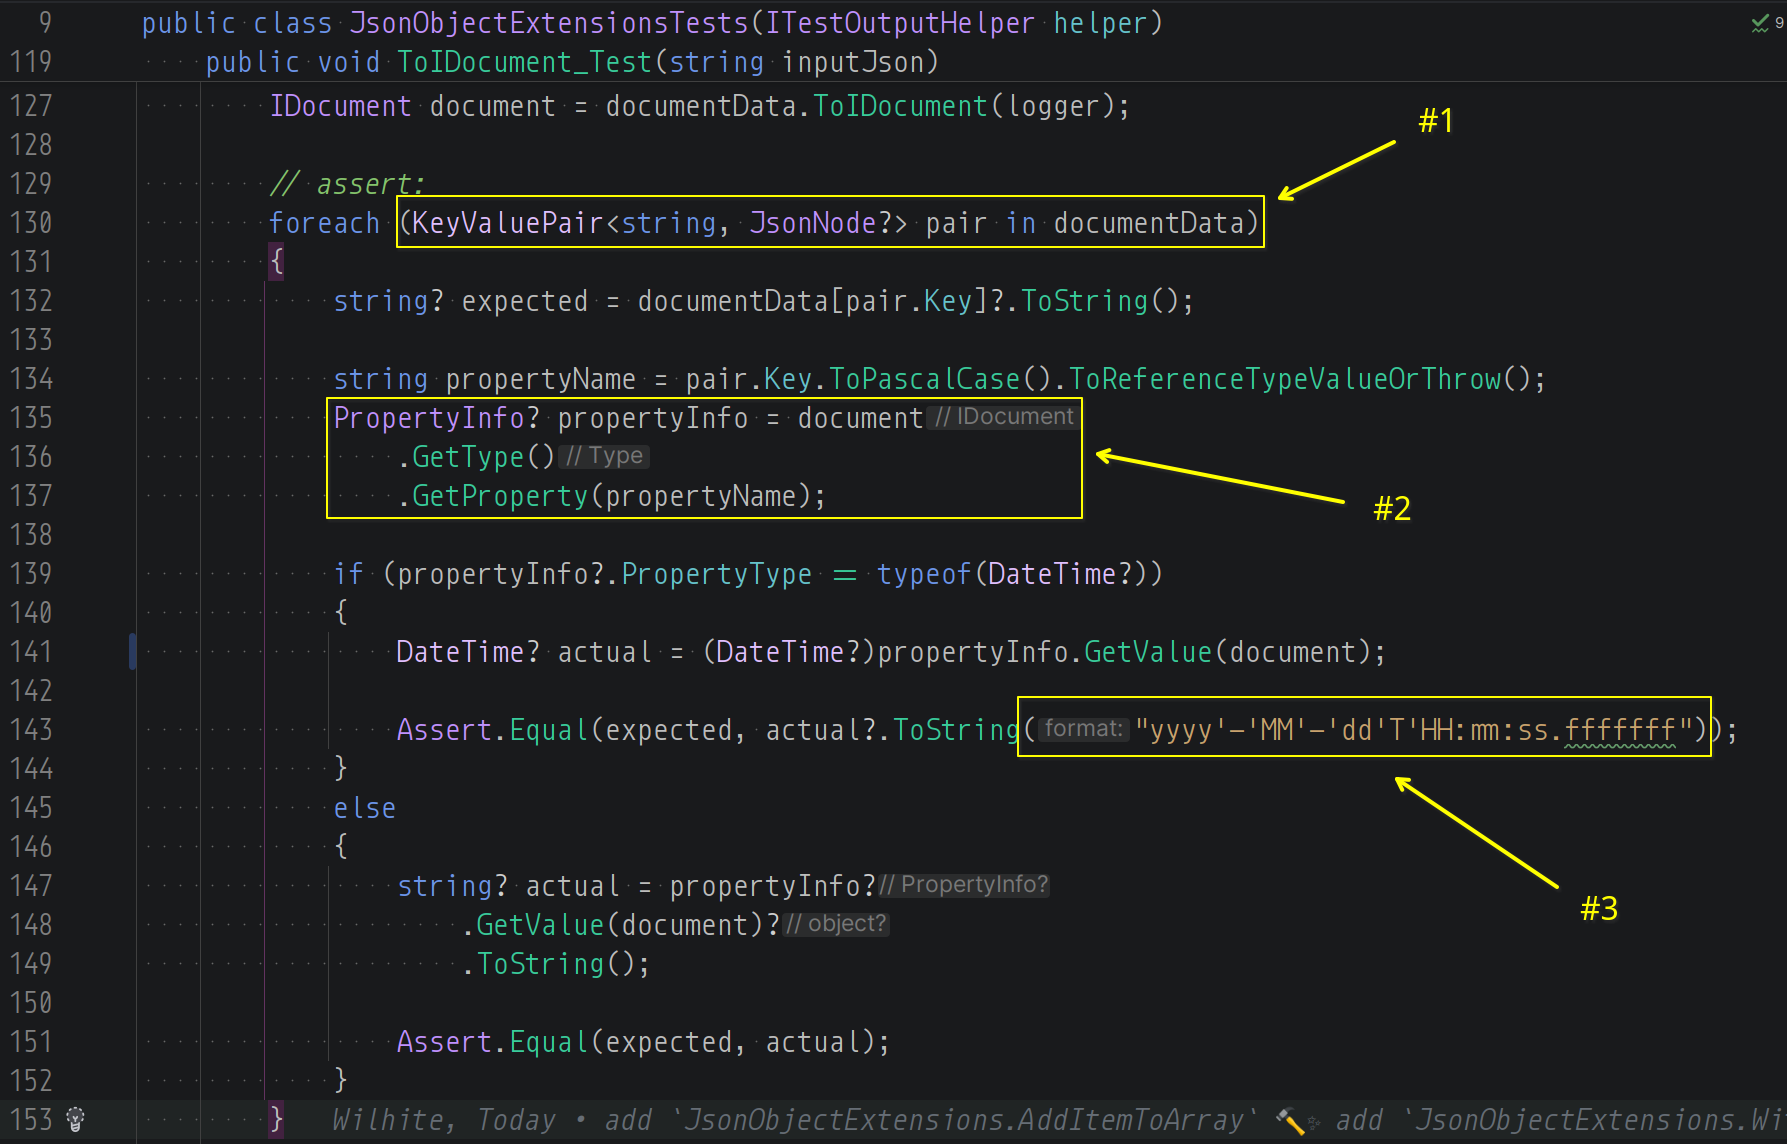Image resolution: width=1787 pixels, height=1144 pixels.
Task: Click sticky method header ToIDocument_Test
Action: pyautogui.click(x=525, y=62)
